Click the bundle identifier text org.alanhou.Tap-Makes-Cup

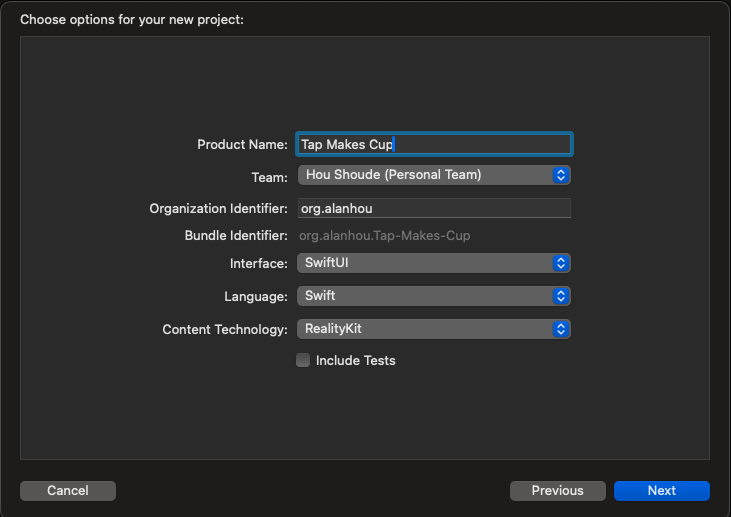[x=385, y=236]
